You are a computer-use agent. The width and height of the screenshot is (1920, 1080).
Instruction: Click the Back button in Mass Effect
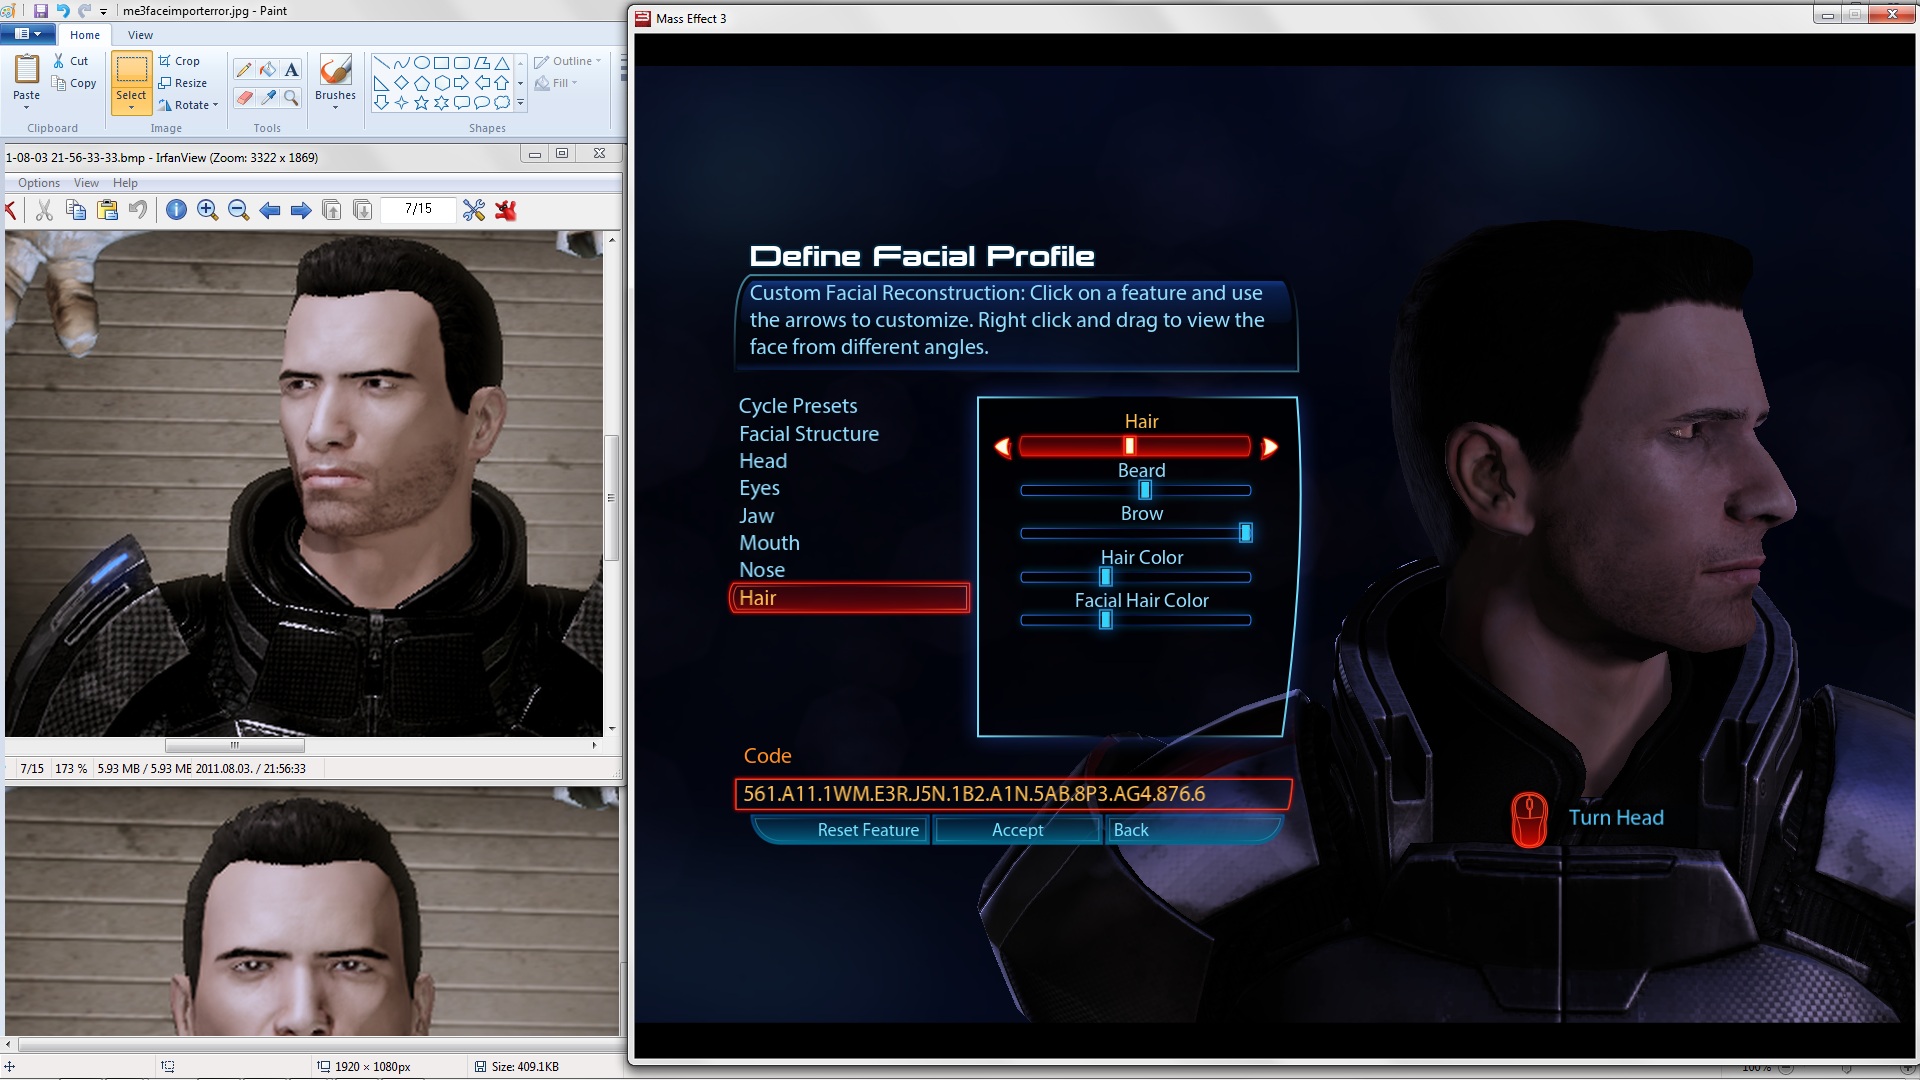point(1194,830)
